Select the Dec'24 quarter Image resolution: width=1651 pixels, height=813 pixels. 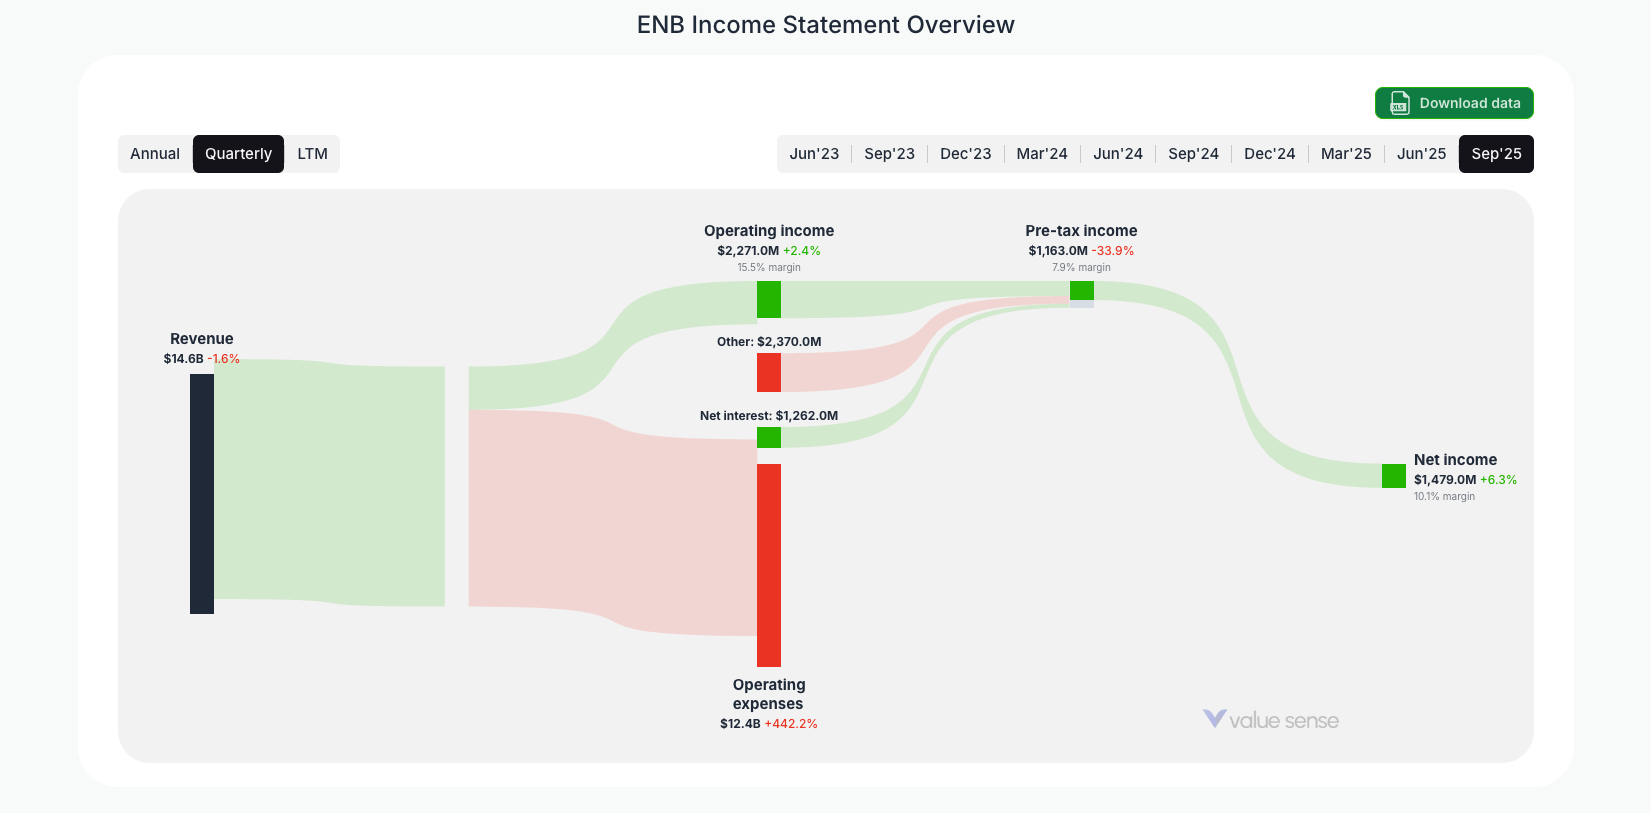click(x=1269, y=153)
